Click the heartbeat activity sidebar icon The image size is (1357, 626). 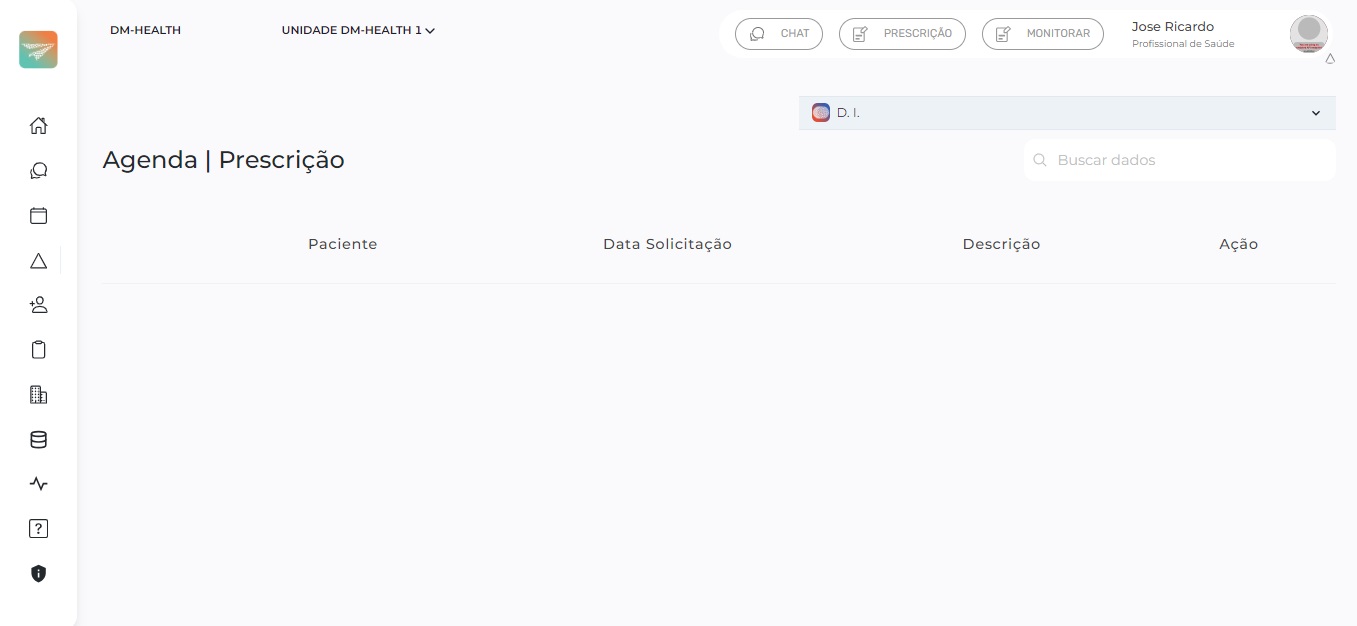point(38,484)
